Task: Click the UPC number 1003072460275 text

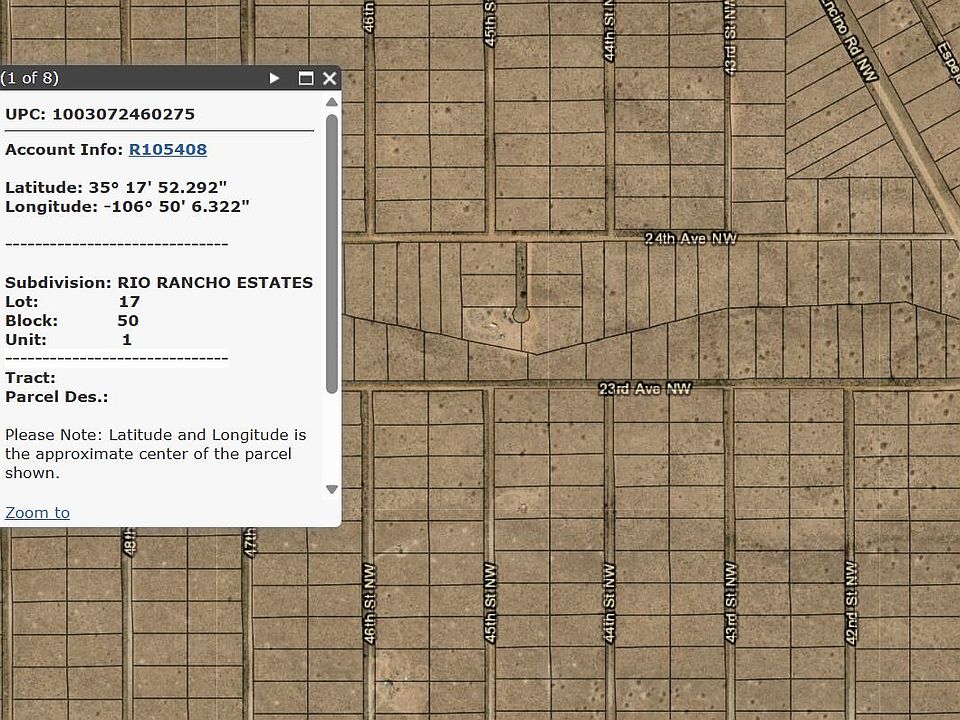Action: click(123, 114)
